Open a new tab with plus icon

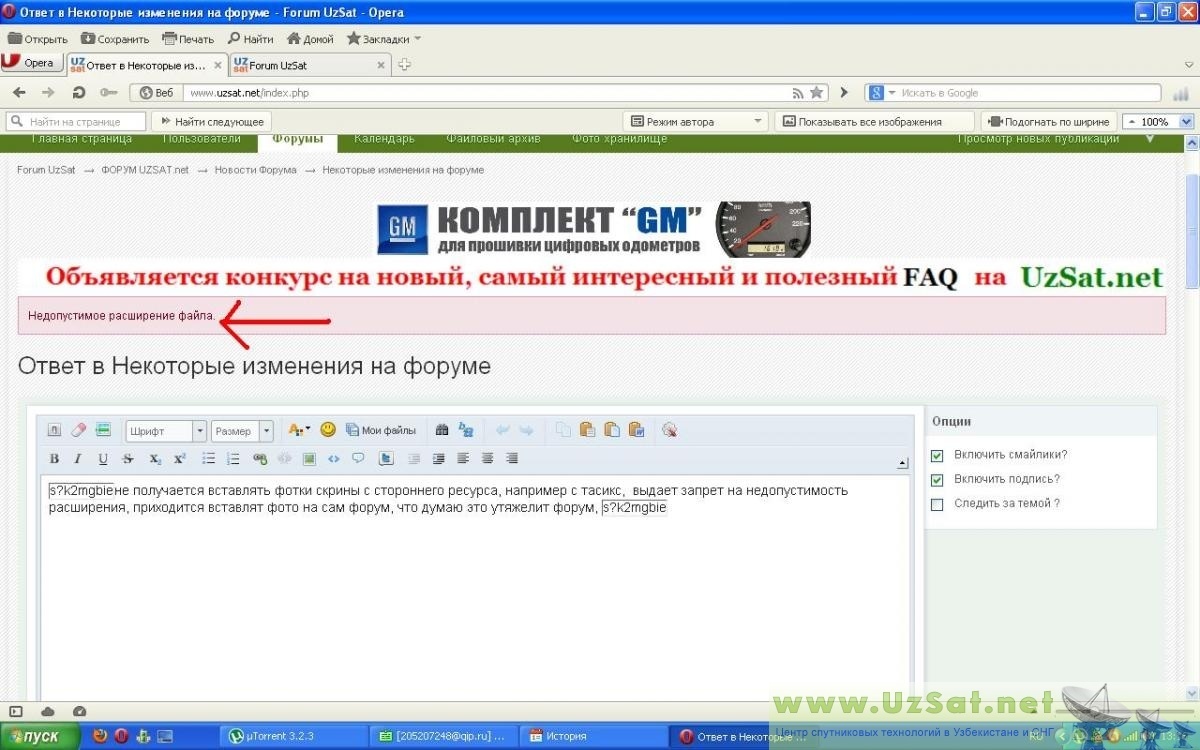(405, 65)
